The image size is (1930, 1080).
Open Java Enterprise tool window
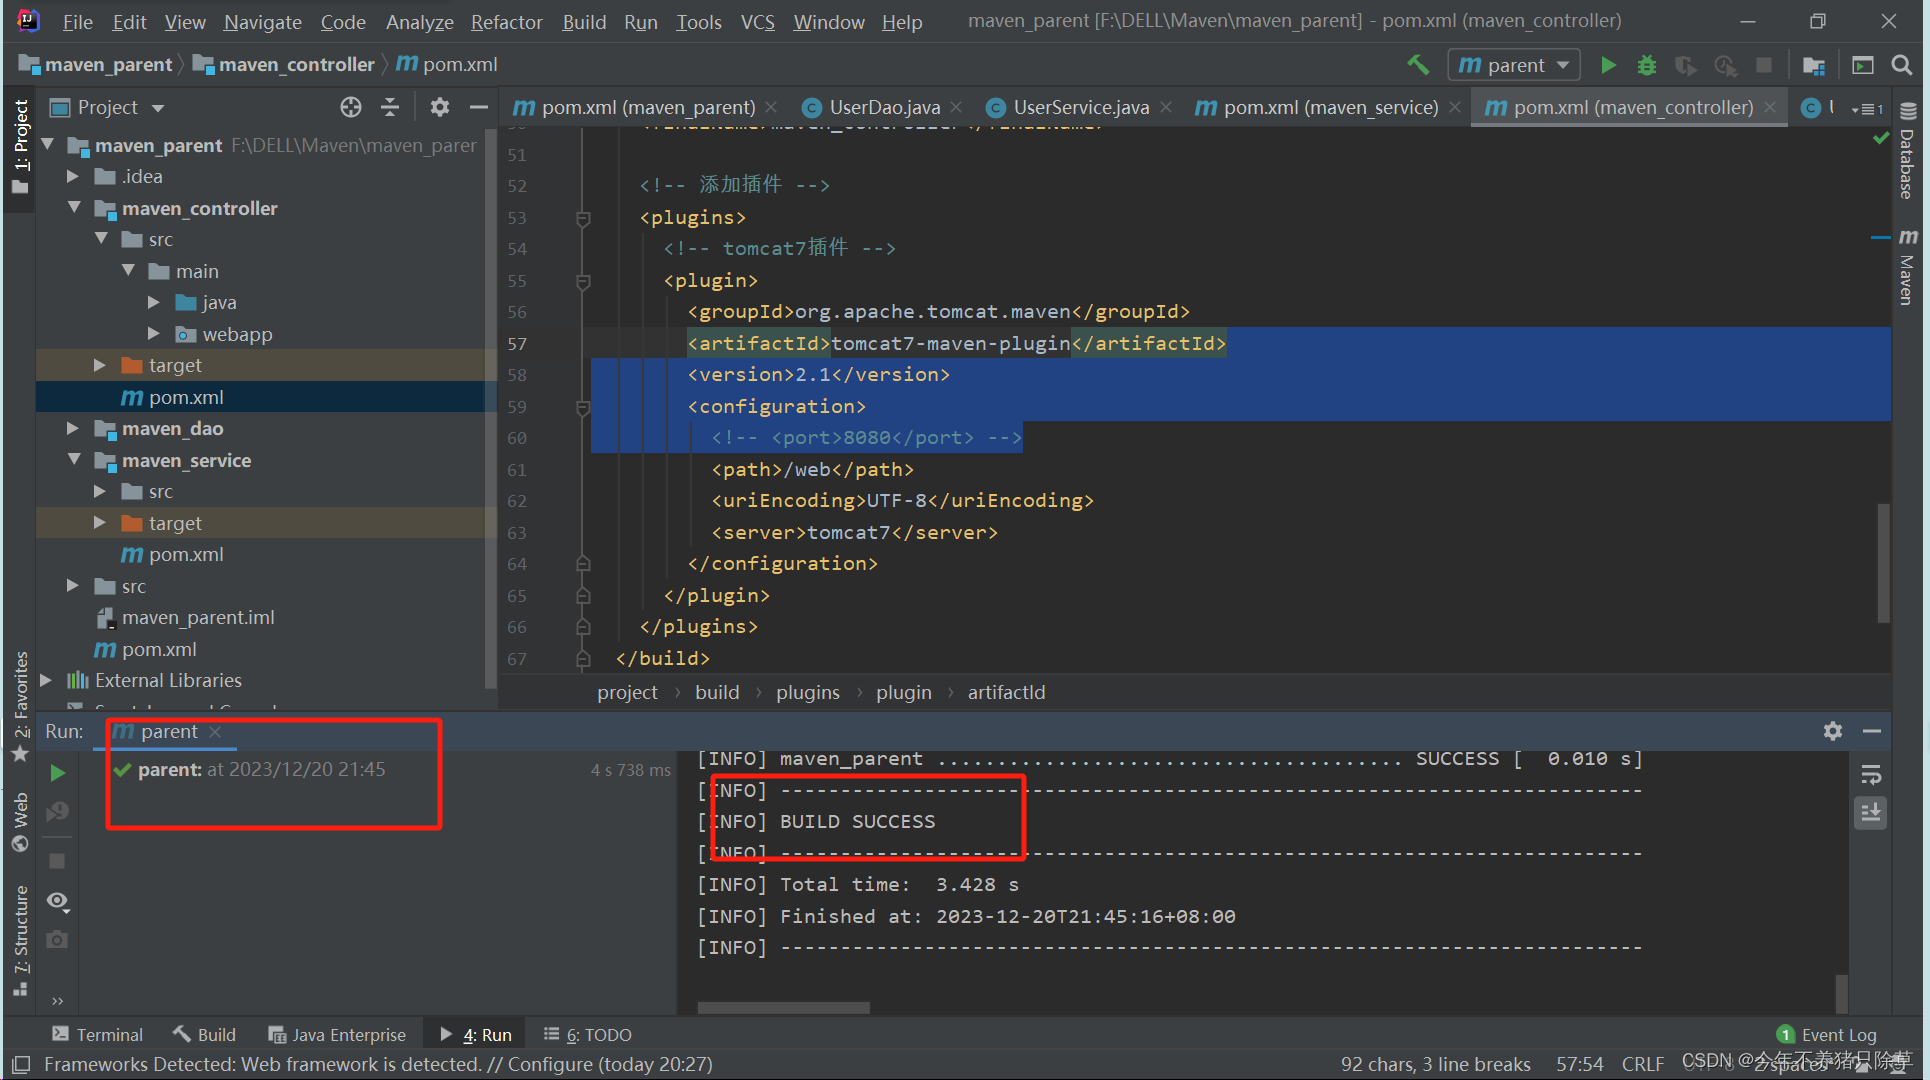(x=338, y=1034)
